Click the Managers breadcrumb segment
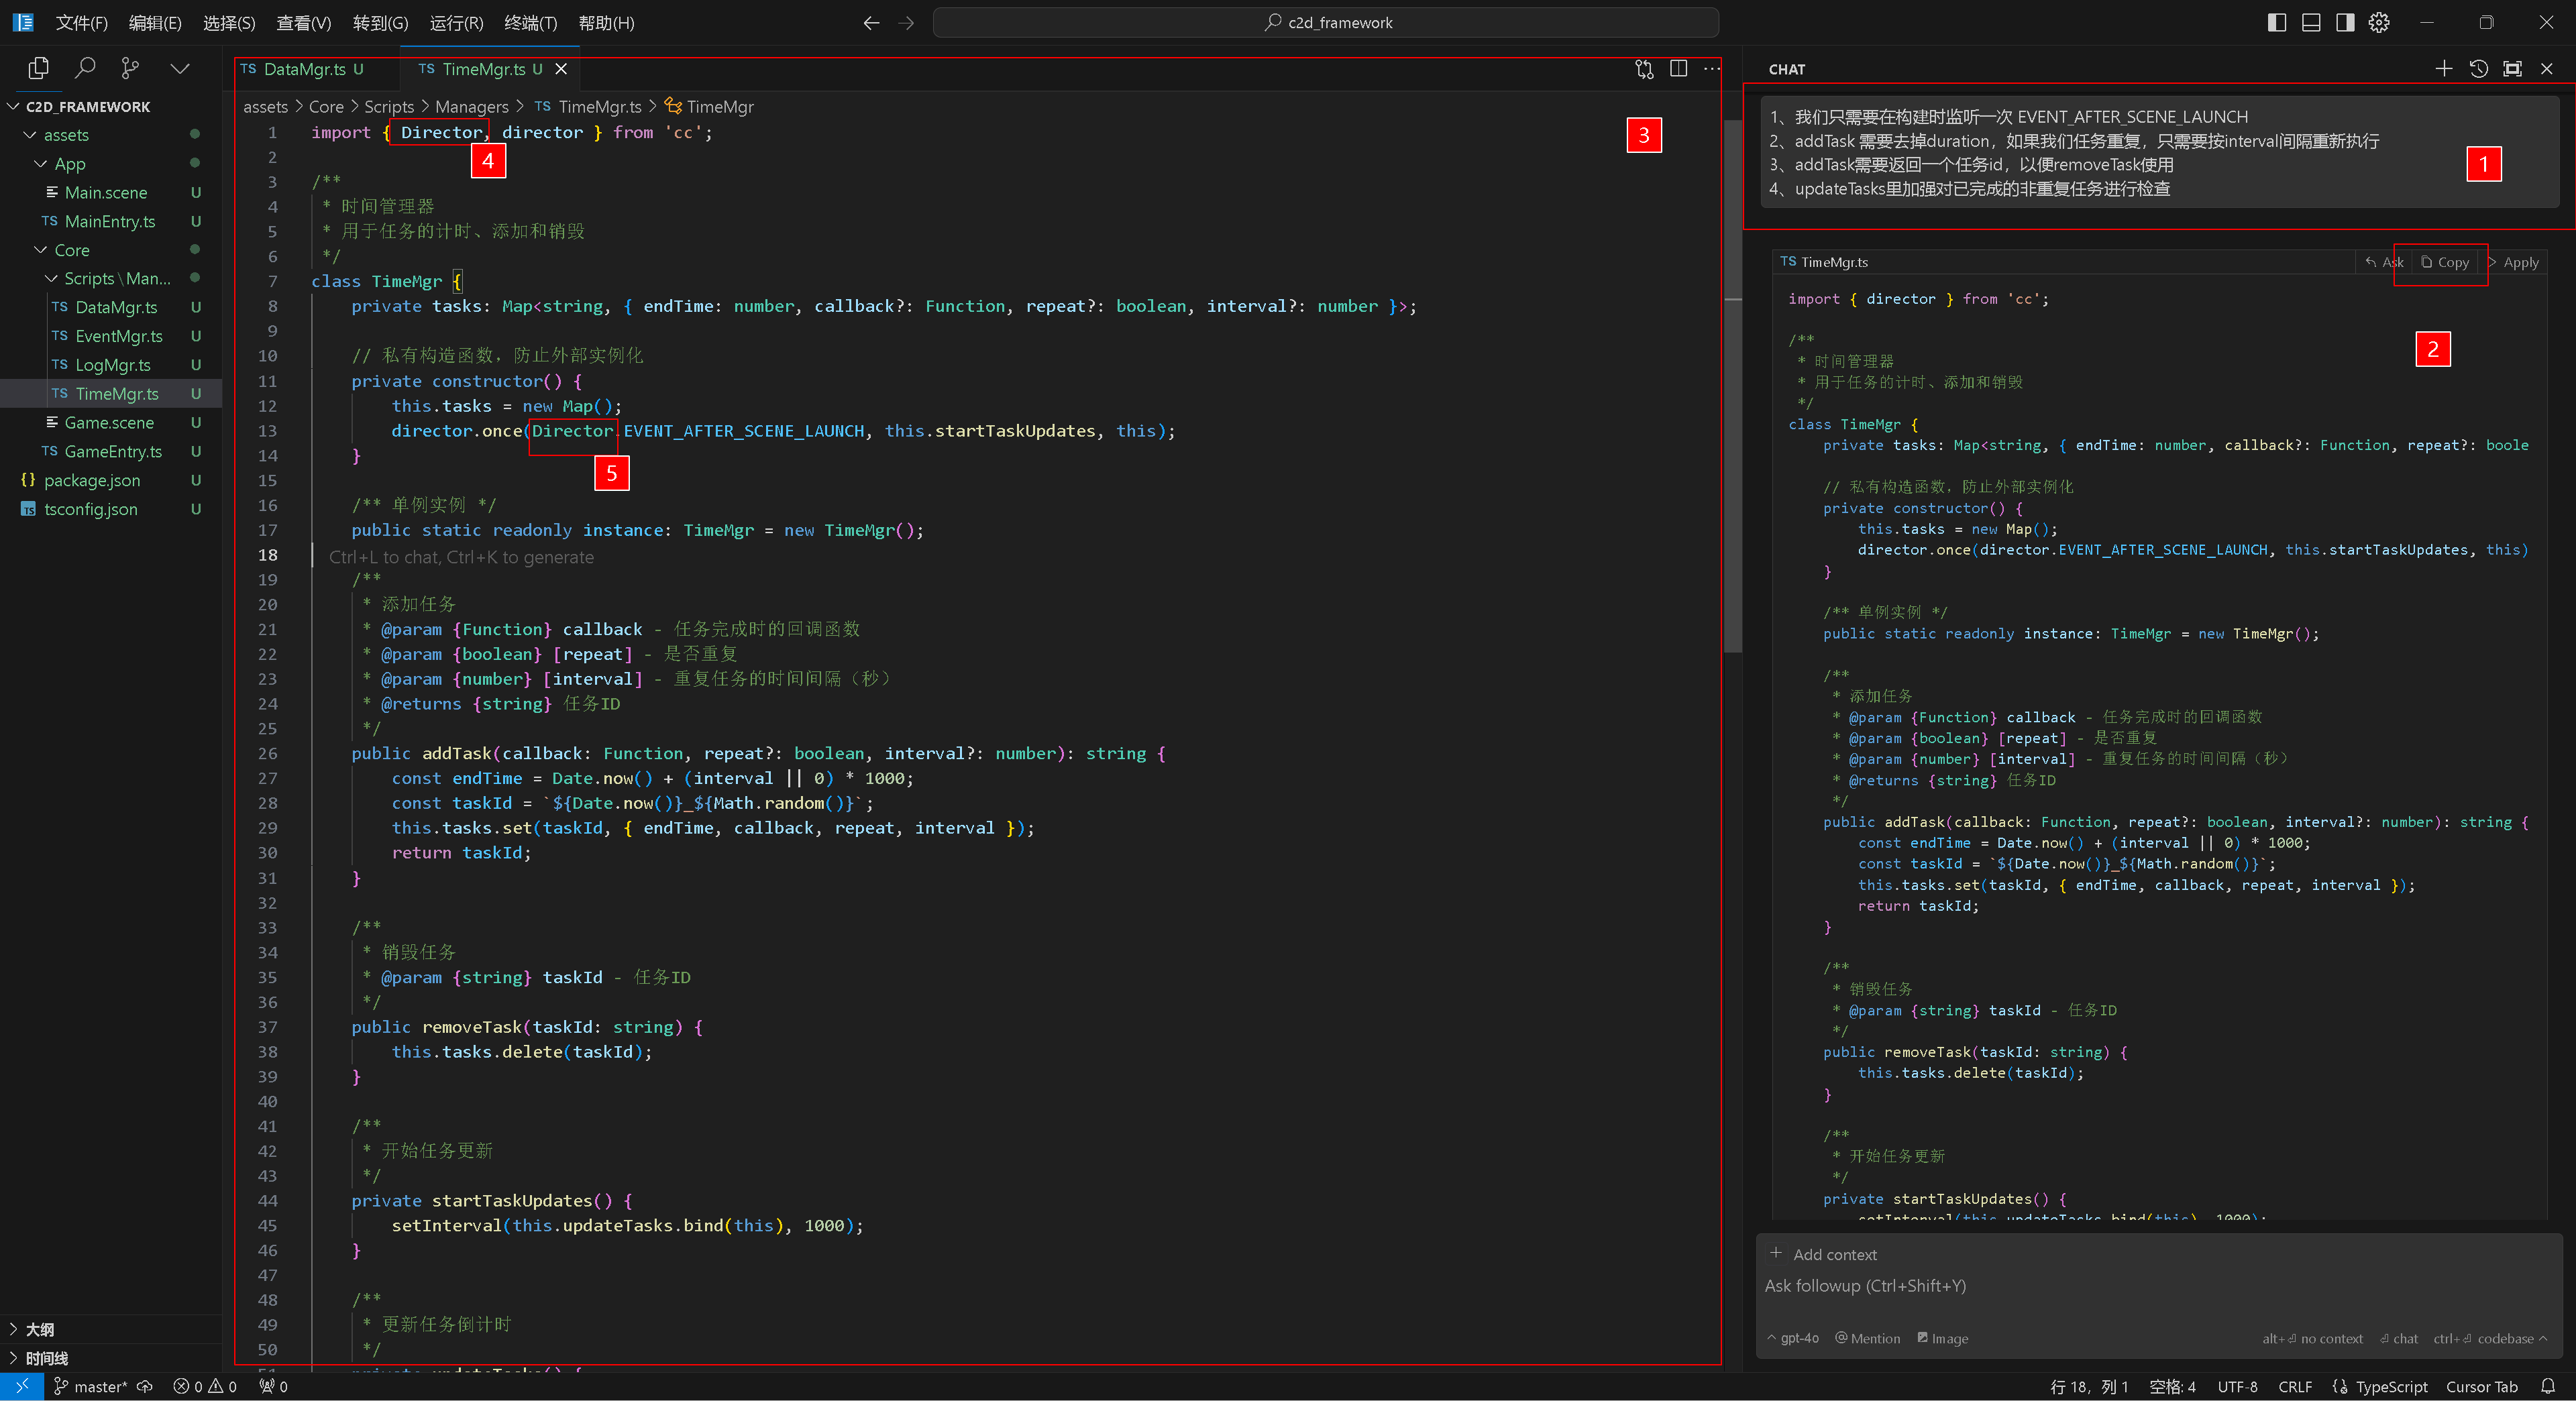2576x1401 pixels. (471, 107)
